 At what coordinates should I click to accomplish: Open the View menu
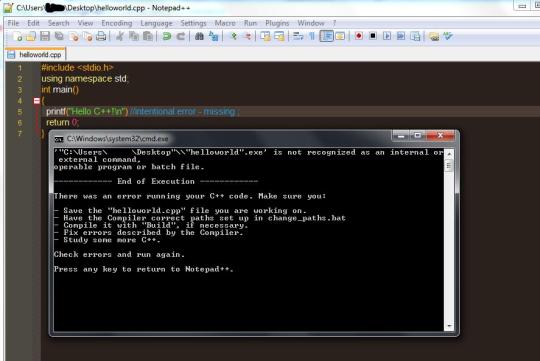coord(85,23)
